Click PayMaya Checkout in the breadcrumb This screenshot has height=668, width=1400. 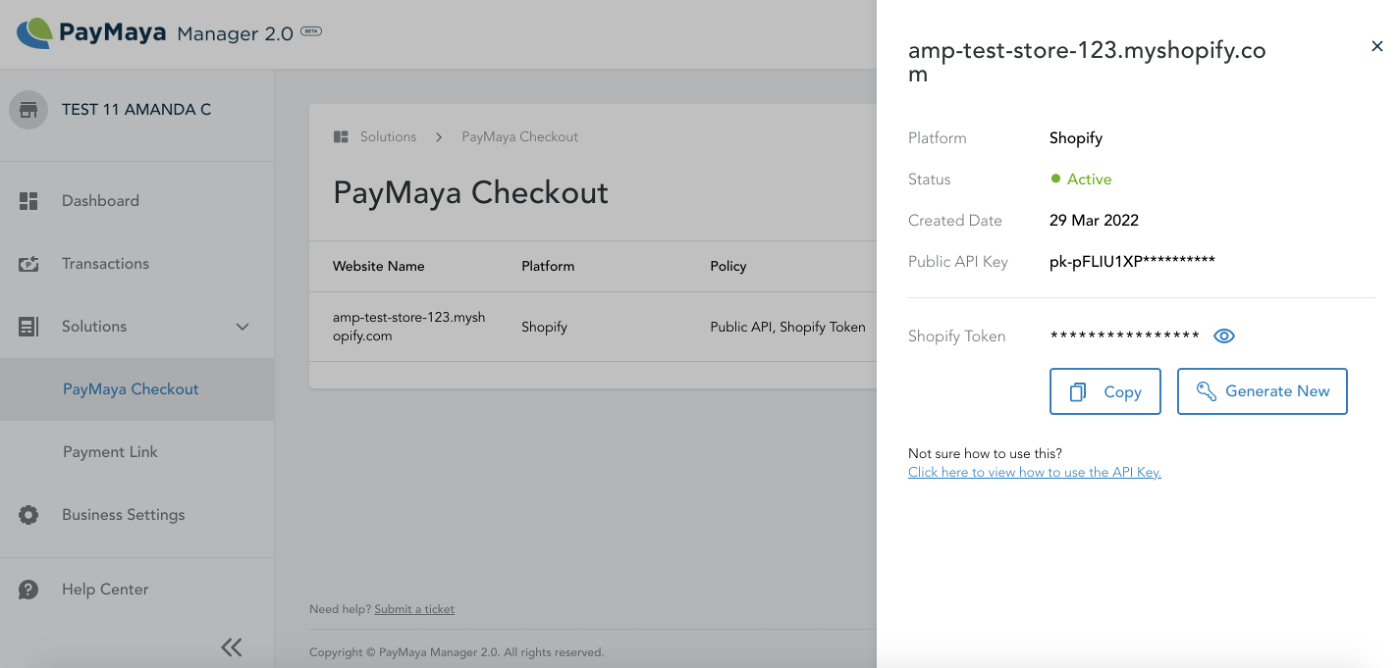click(520, 137)
